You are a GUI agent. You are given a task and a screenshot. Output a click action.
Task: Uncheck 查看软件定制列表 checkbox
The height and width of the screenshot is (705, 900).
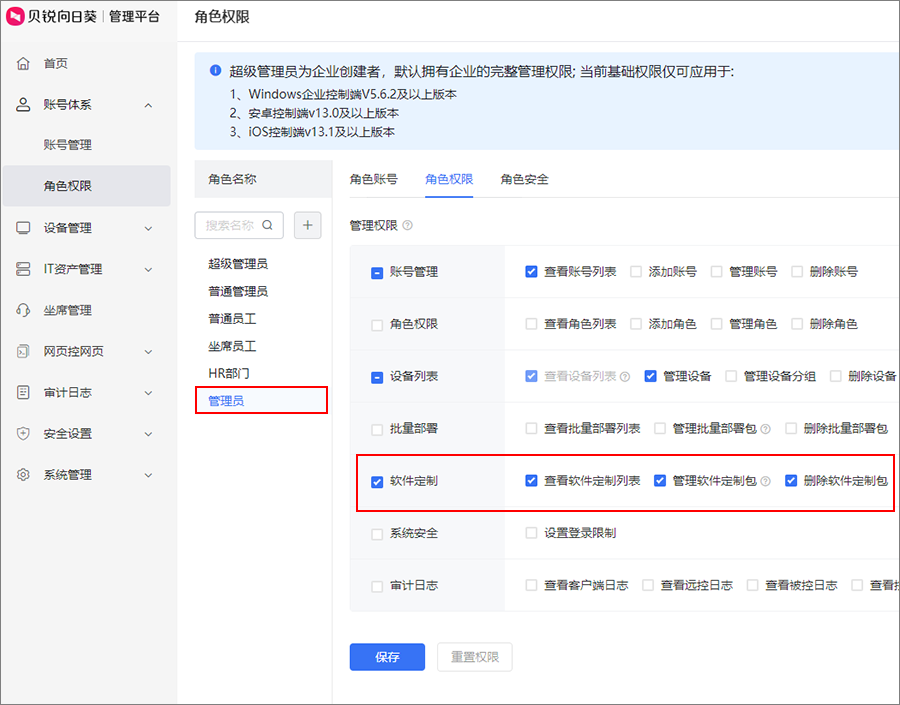532,481
